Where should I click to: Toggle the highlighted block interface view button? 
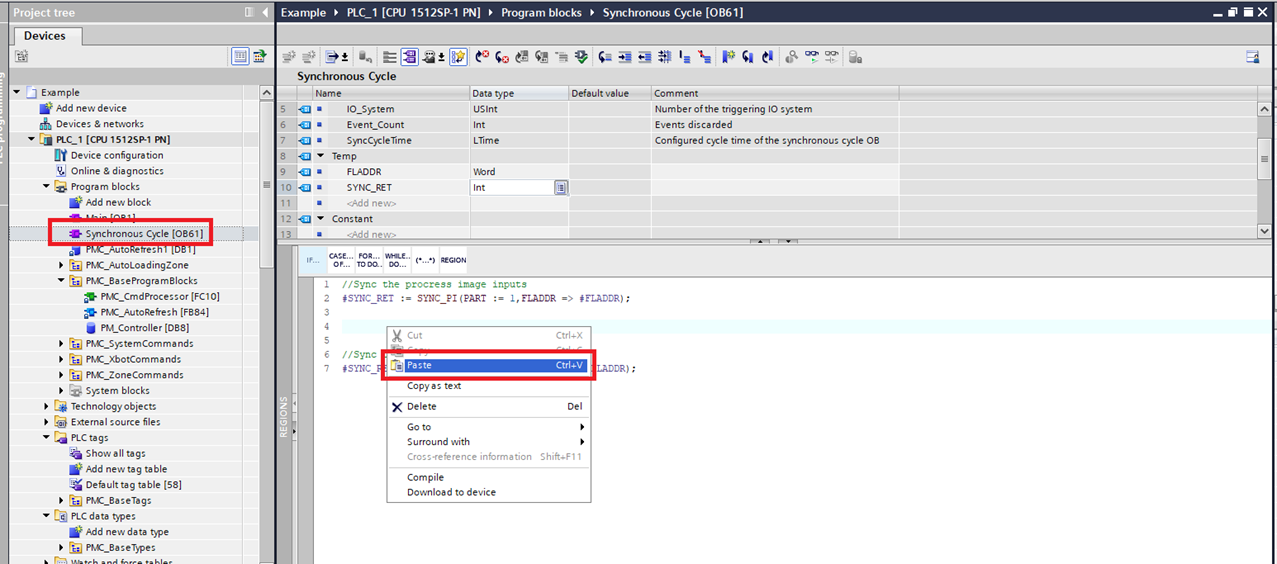click(x=409, y=57)
